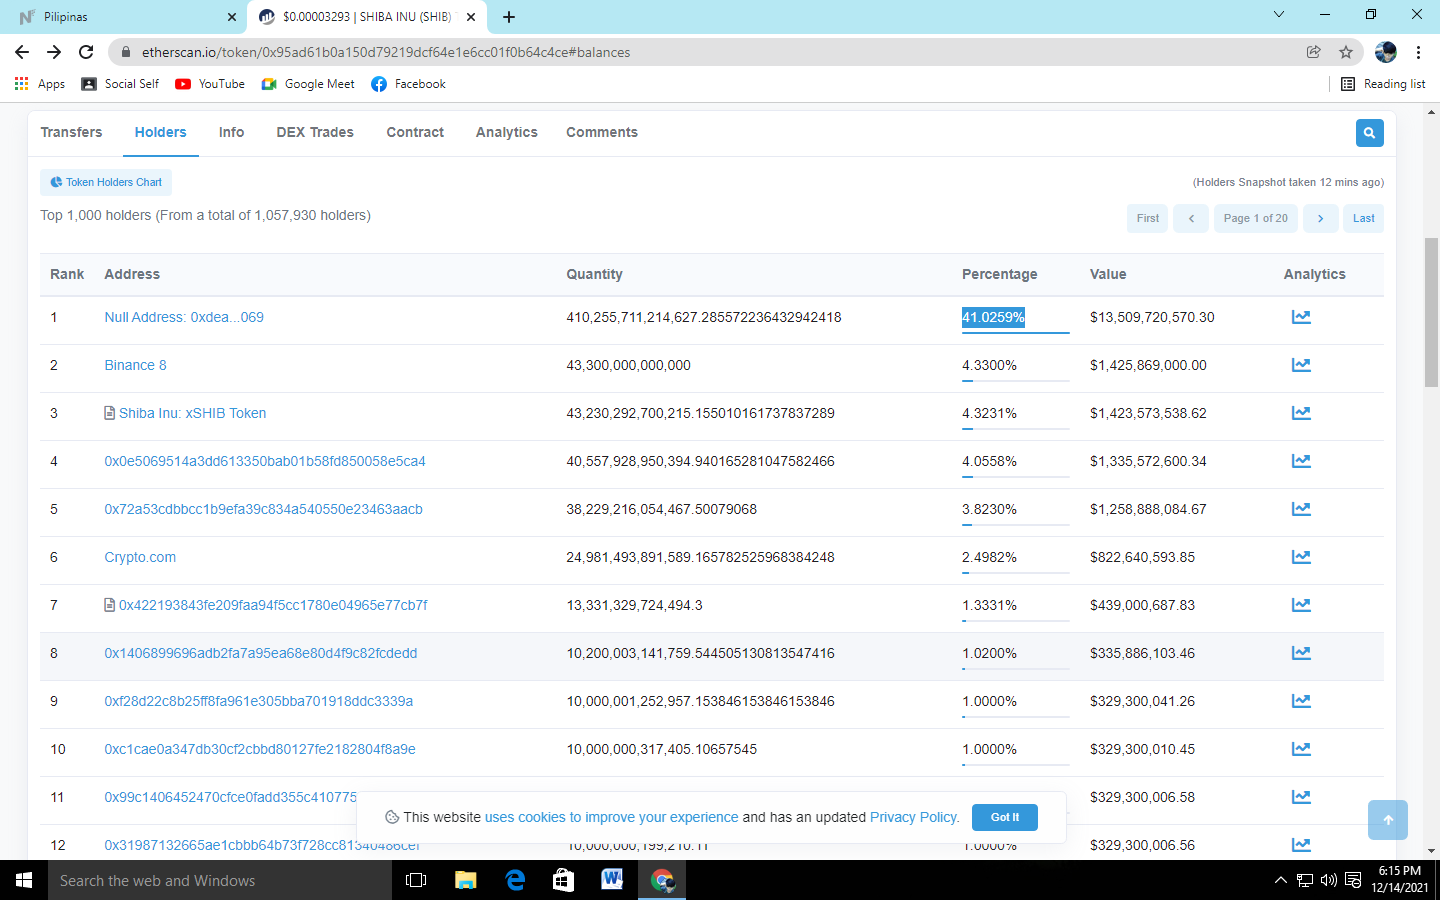Image resolution: width=1440 pixels, height=900 pixels.
Task: Open Google Meet bookmark
Action: (x=308, y=84)
